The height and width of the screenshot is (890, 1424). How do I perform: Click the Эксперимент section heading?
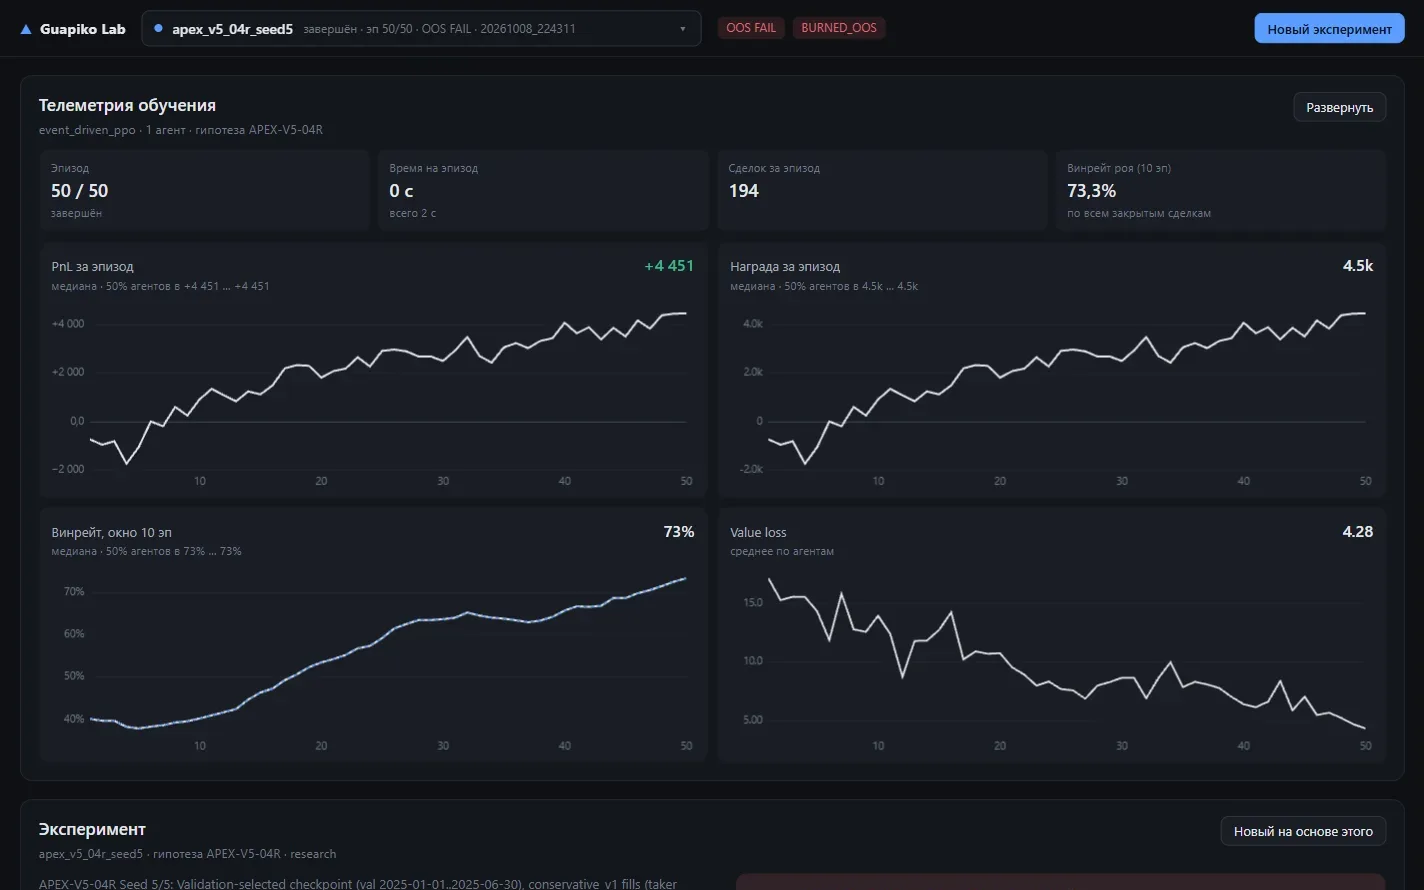(92, 829)
